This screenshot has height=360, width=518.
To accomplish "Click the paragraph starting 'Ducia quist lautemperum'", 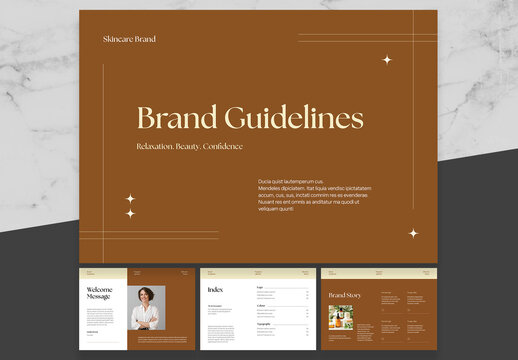I will pyautogui.click(x=314, y=195).
